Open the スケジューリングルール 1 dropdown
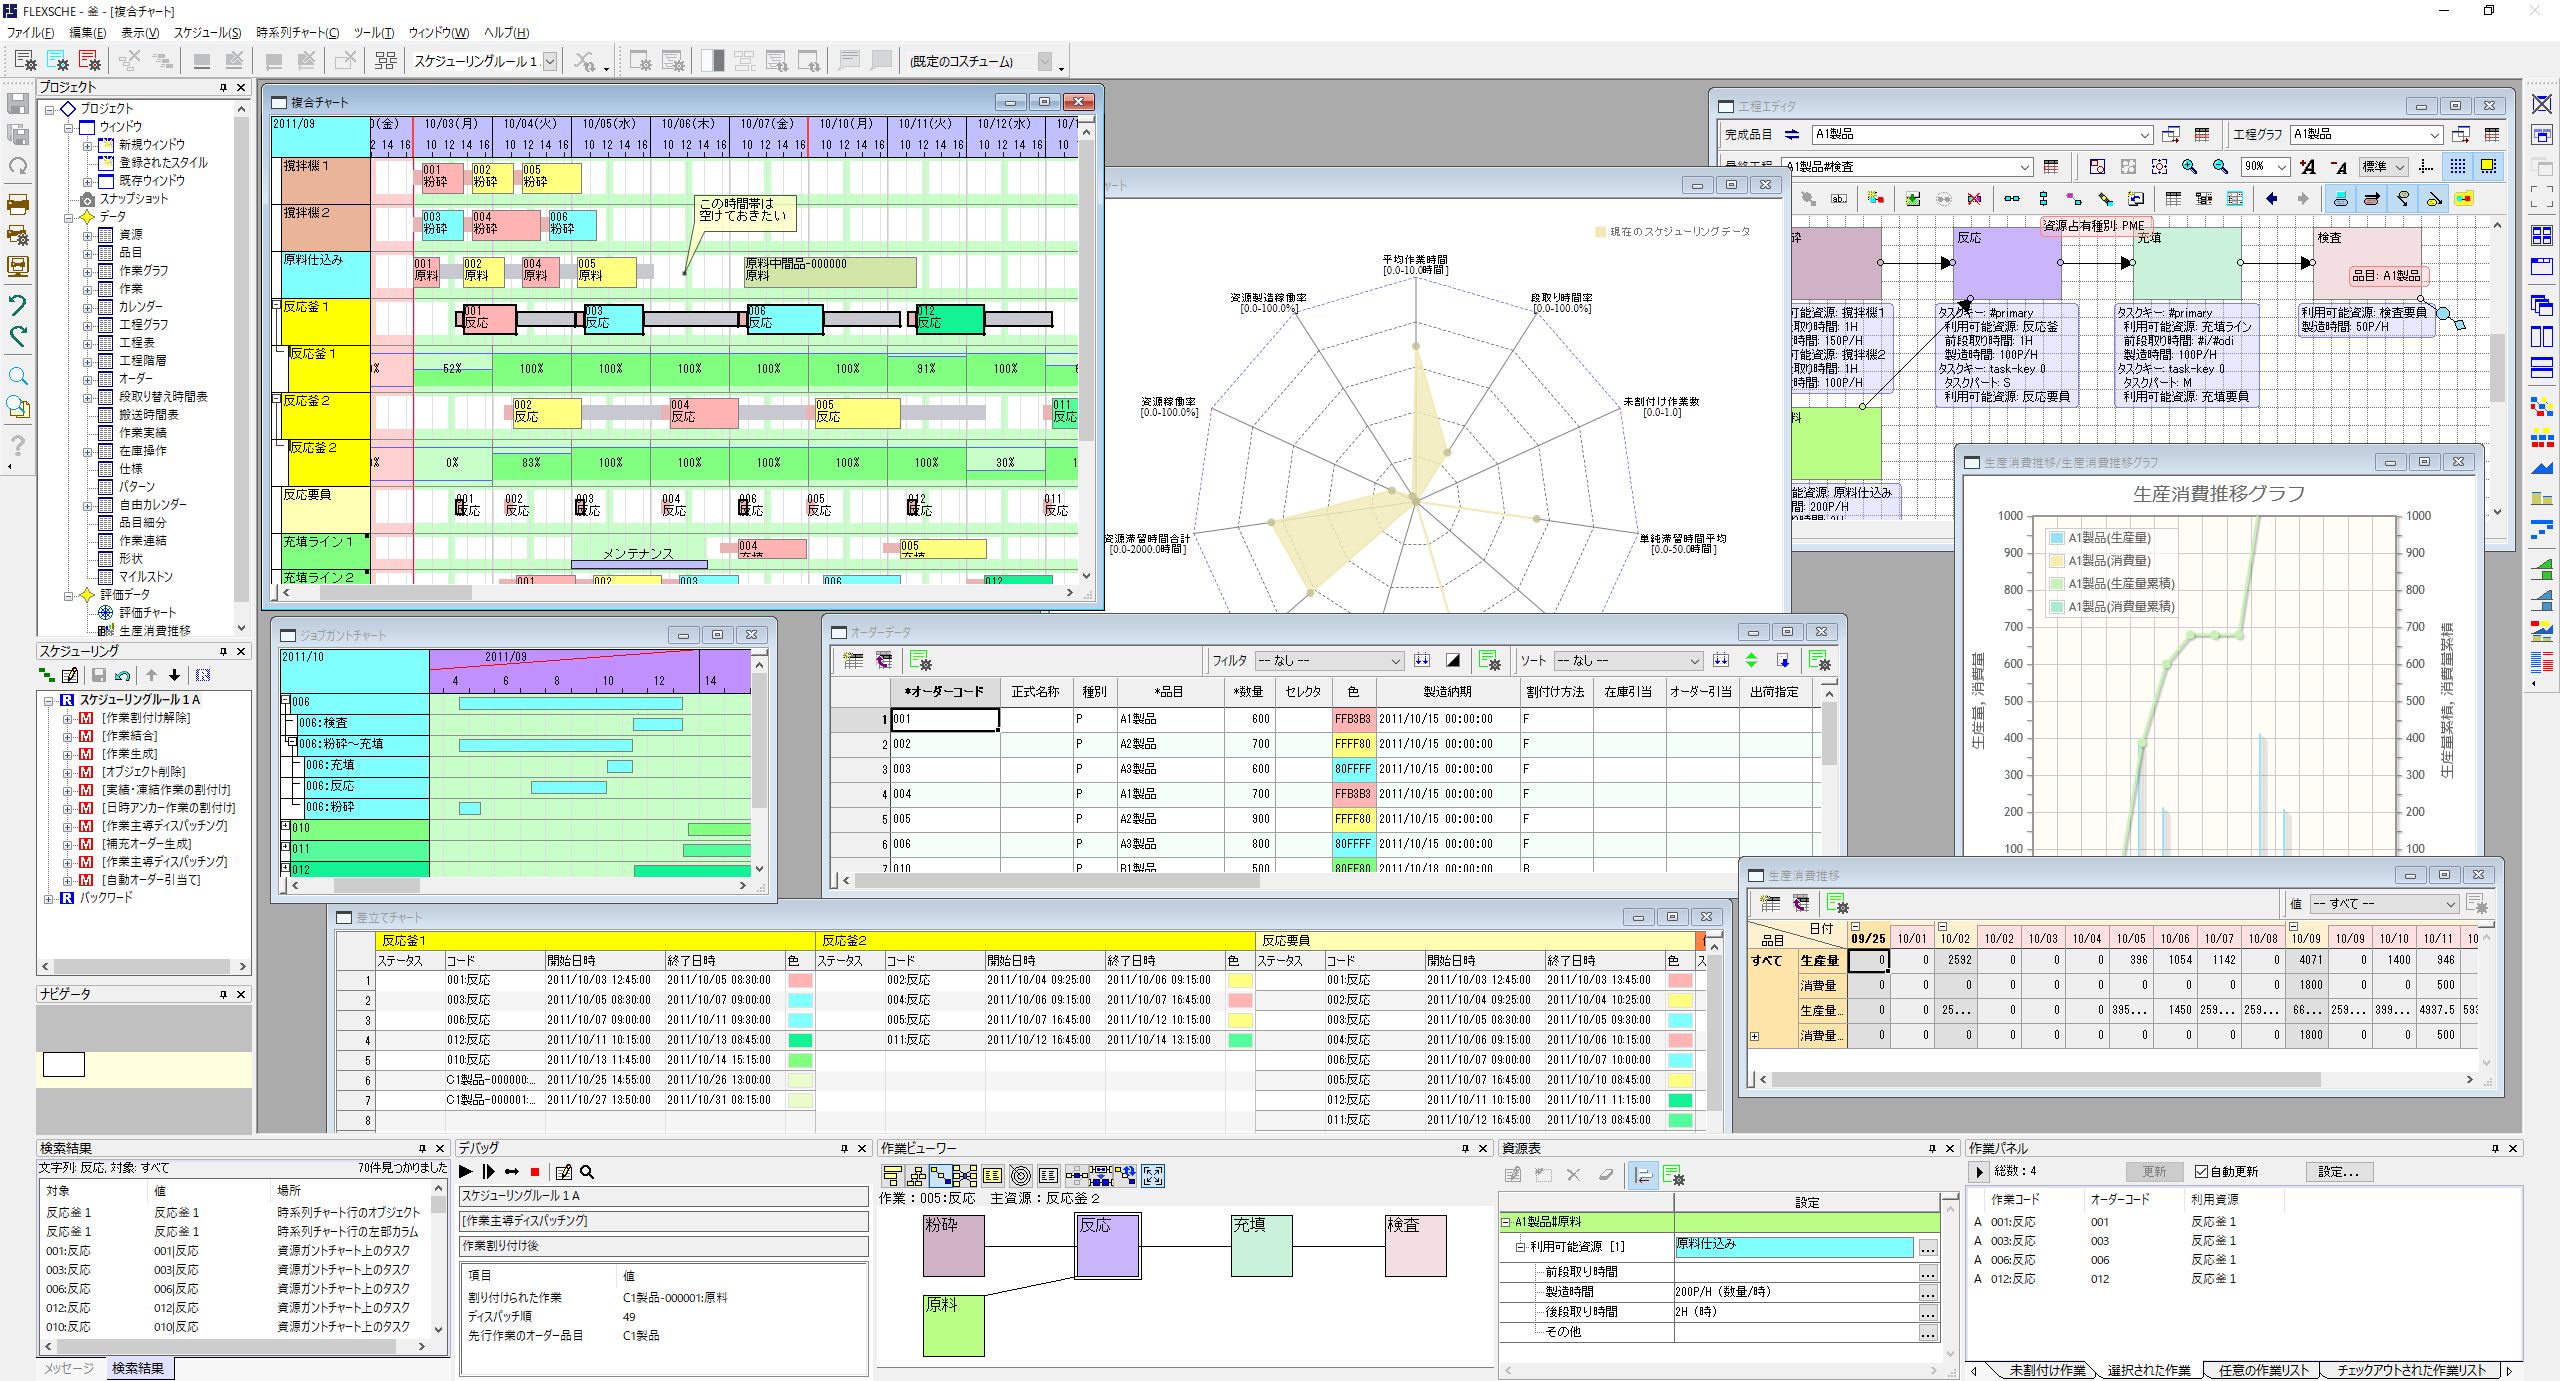 [549, 62]
